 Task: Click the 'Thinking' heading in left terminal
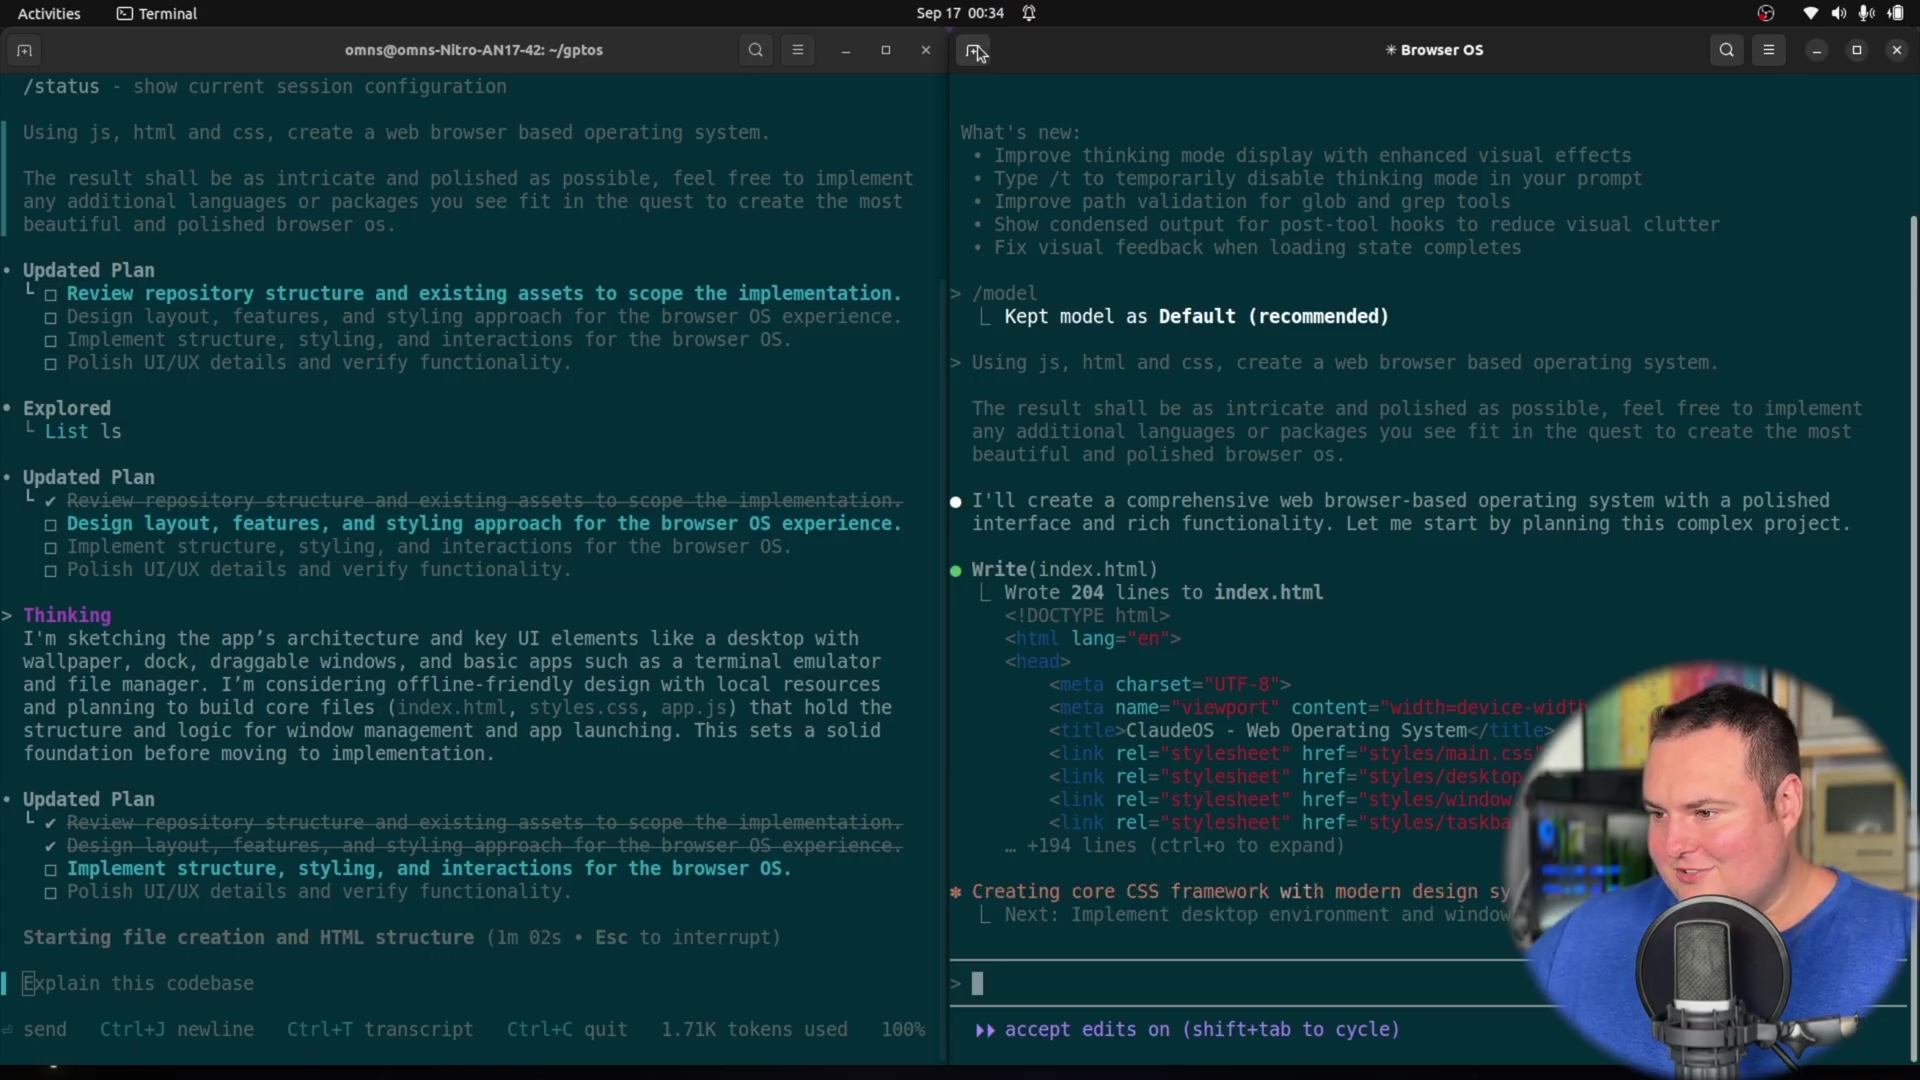pyautogui.click(x=67, y=615)
